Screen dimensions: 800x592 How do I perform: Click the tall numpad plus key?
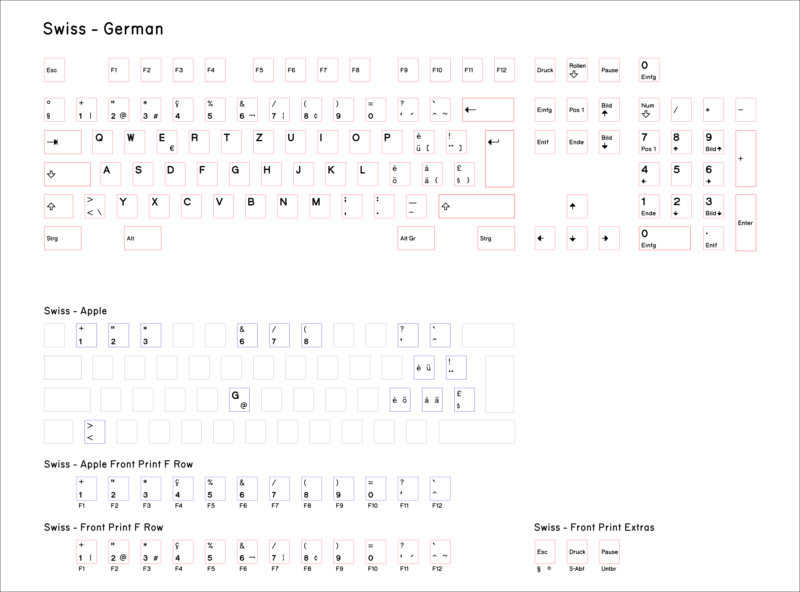pos(745,158)
